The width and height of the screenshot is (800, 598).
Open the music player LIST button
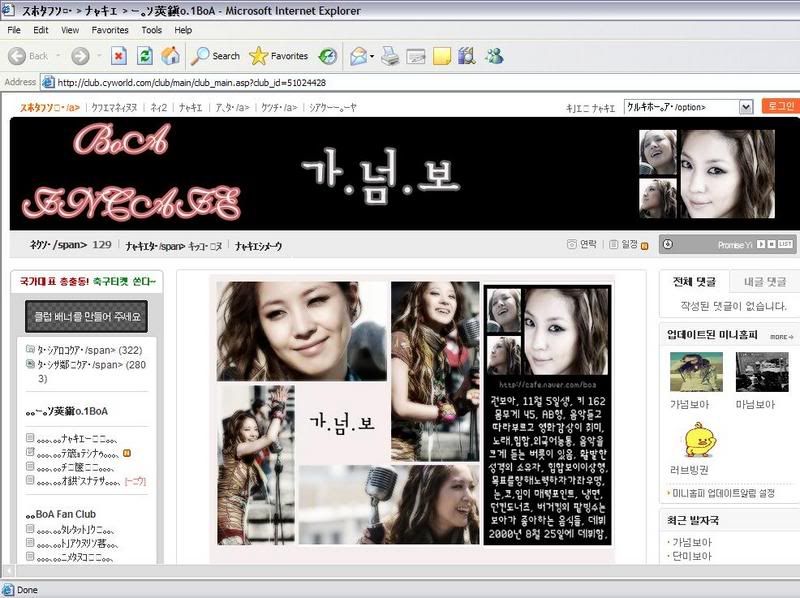click(x=785, y=244)
